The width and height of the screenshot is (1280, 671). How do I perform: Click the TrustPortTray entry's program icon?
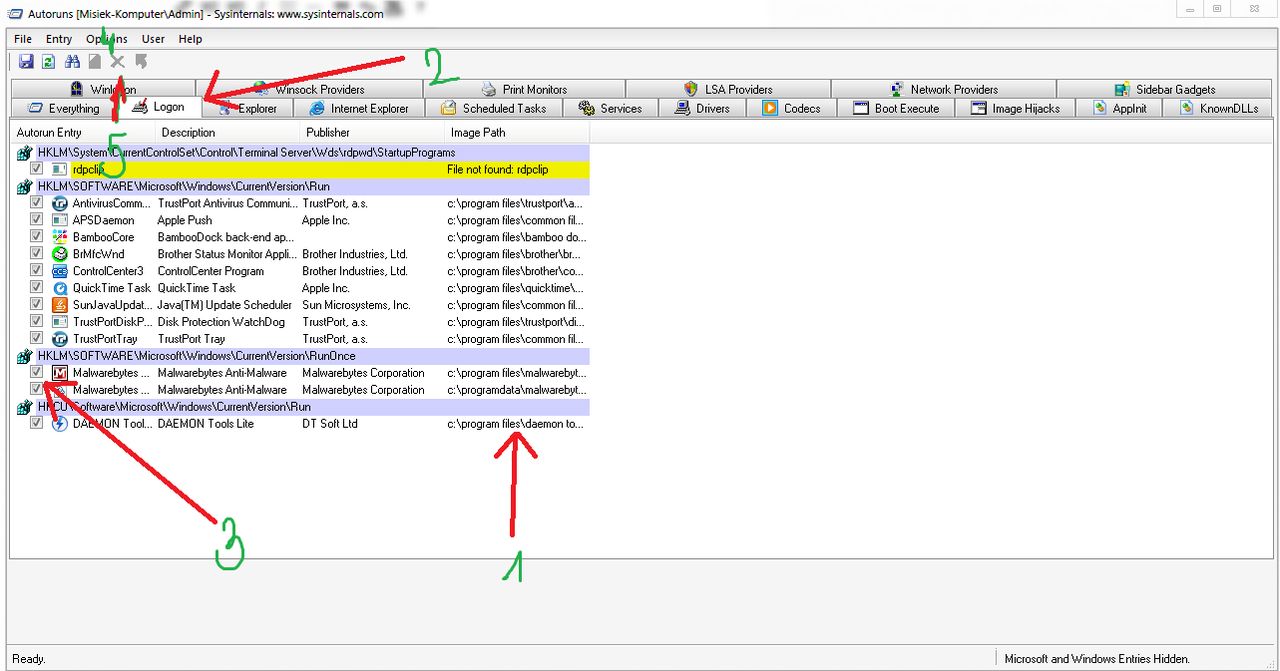[x=60, y=339]
